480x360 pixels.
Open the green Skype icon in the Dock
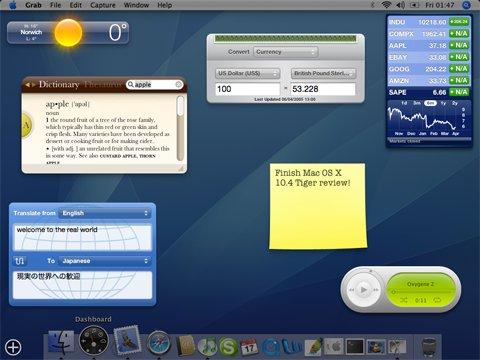click(228, 347)
